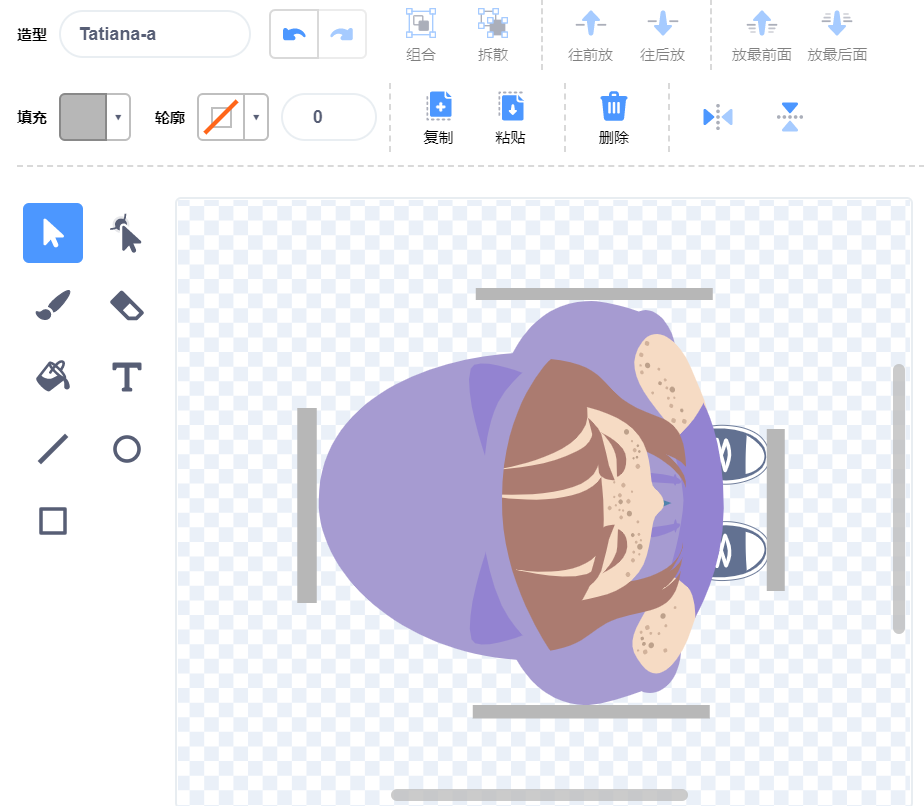Bring to front with 放最前面
This screenshot has width=924, height=806.
tap(761, 35)
